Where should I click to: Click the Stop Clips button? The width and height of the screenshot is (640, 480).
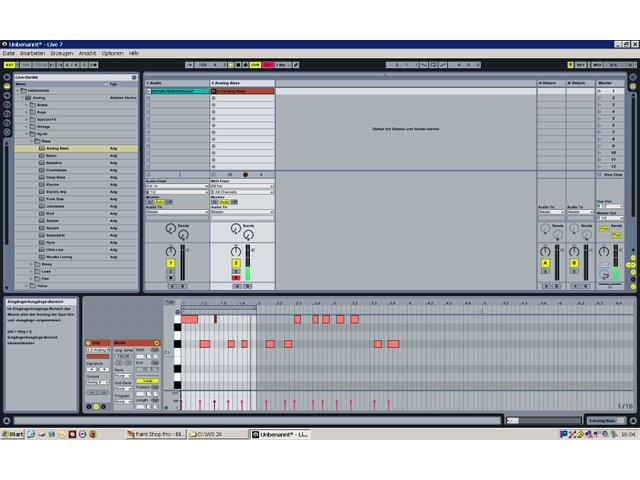click(610, 175)
